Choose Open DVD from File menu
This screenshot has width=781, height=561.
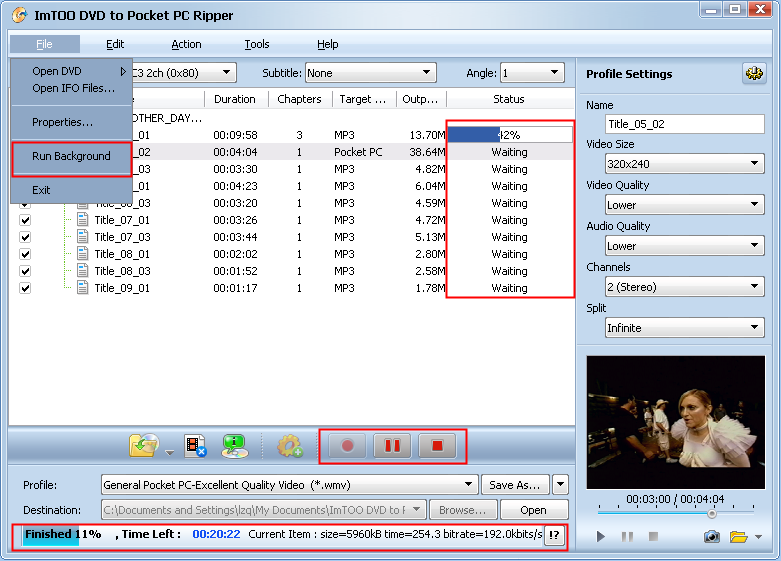(x=71, y=71)
